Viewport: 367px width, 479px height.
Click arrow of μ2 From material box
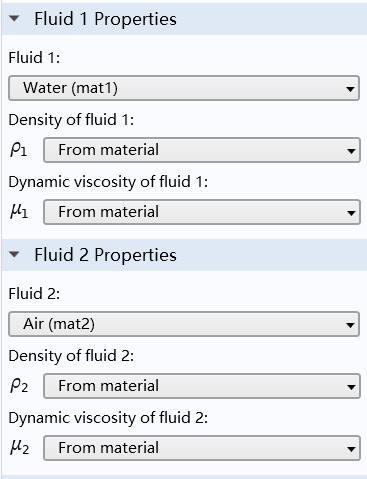click(351, 449)
